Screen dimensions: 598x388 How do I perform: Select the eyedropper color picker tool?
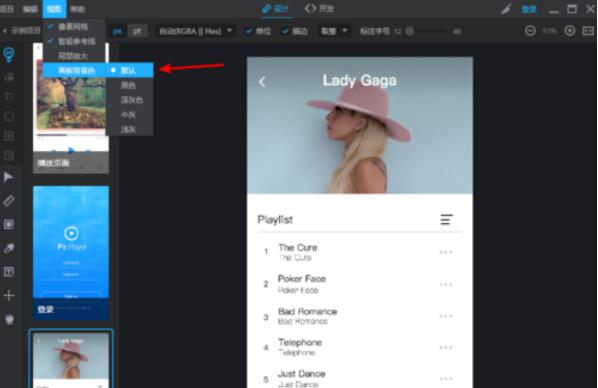tap(9, 248)
